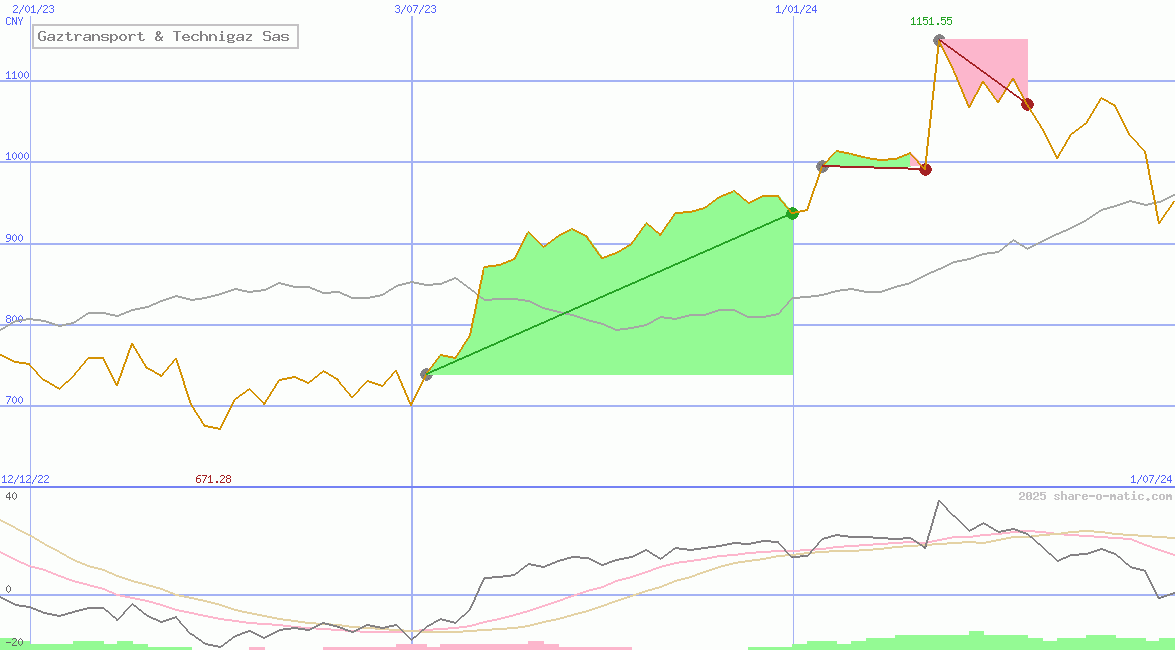Click the green exit marker ending the long trendline
Image resolution: width=1175 pixels, height=650 pixels.
[792, 213]
